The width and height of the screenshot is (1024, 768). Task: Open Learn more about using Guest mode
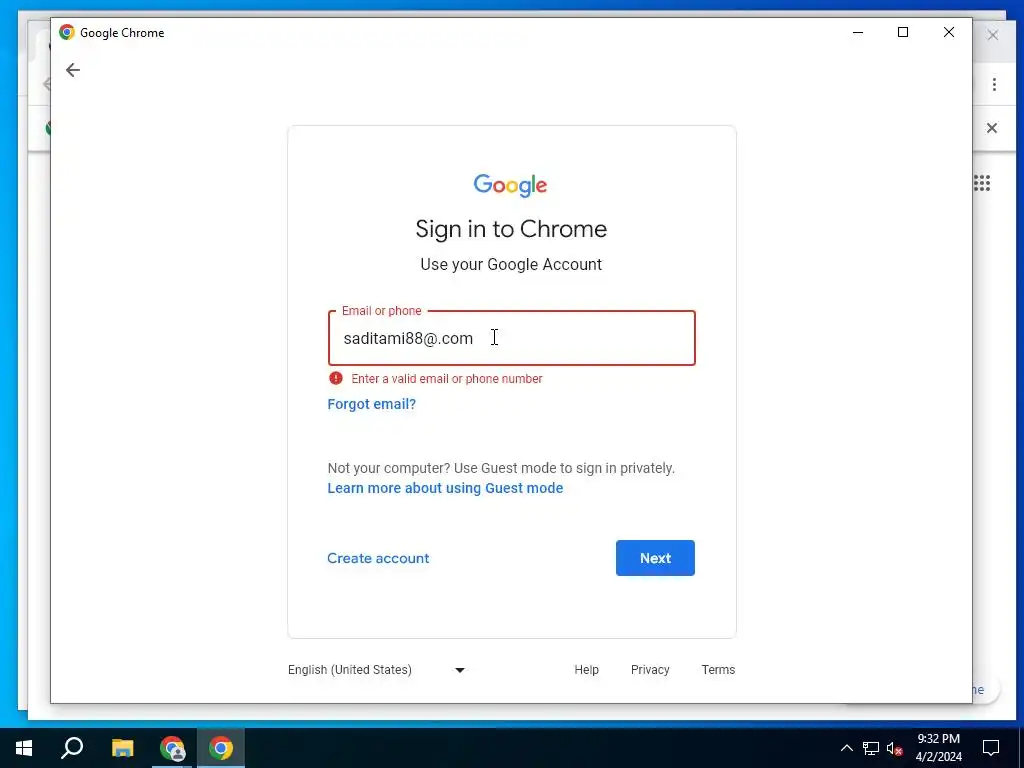[445, 488]
